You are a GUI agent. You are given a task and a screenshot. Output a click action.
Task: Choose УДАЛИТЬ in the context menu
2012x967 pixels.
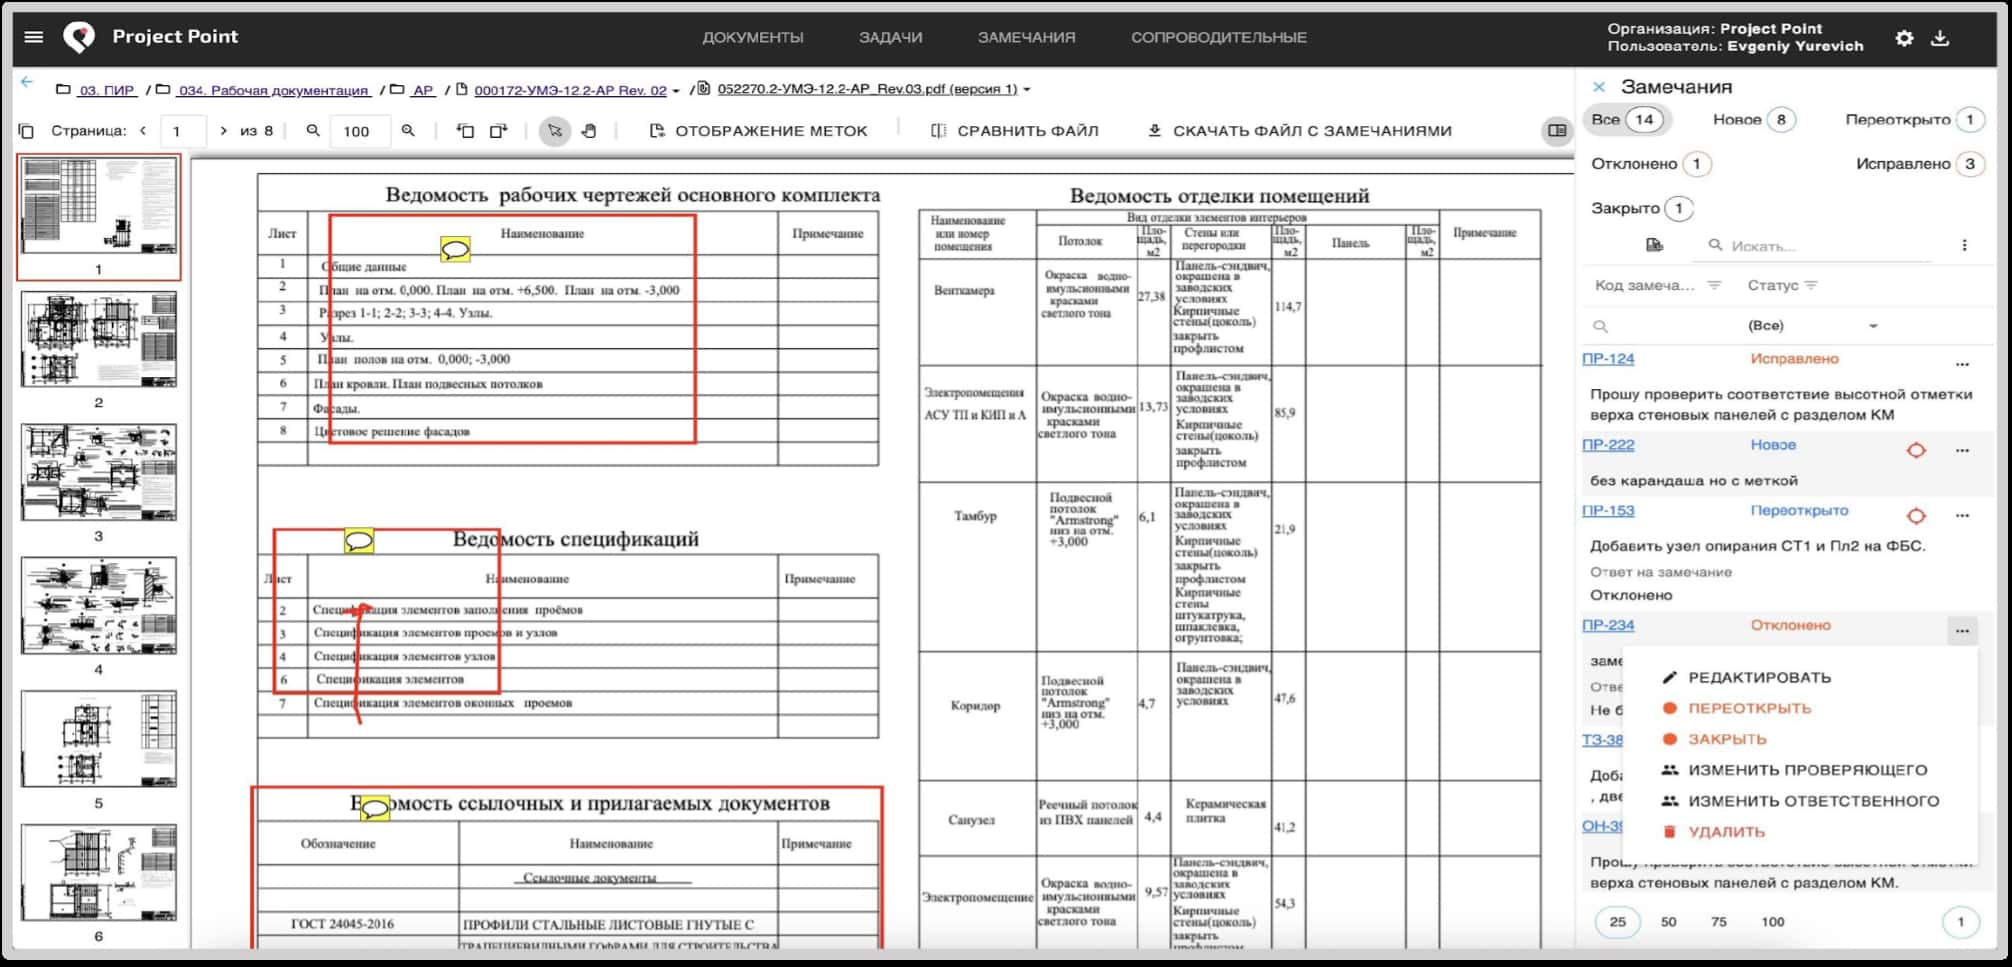[1713, 832]
